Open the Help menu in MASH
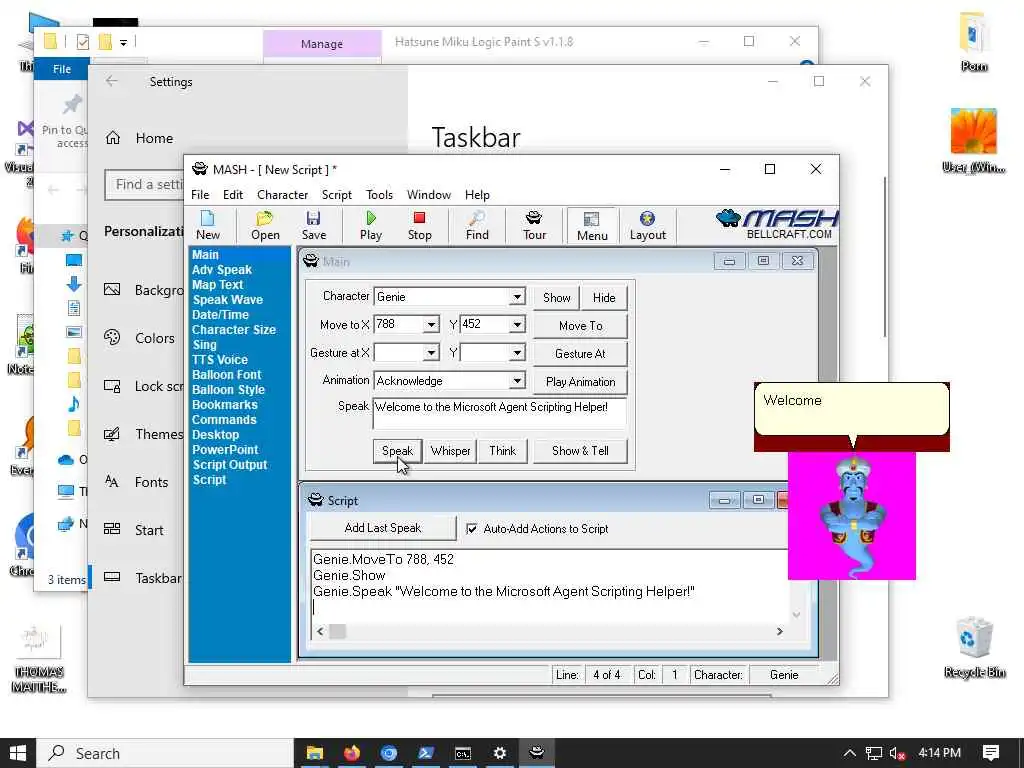The width and height of the screenshot is (1024, 768). pos(477,195)
